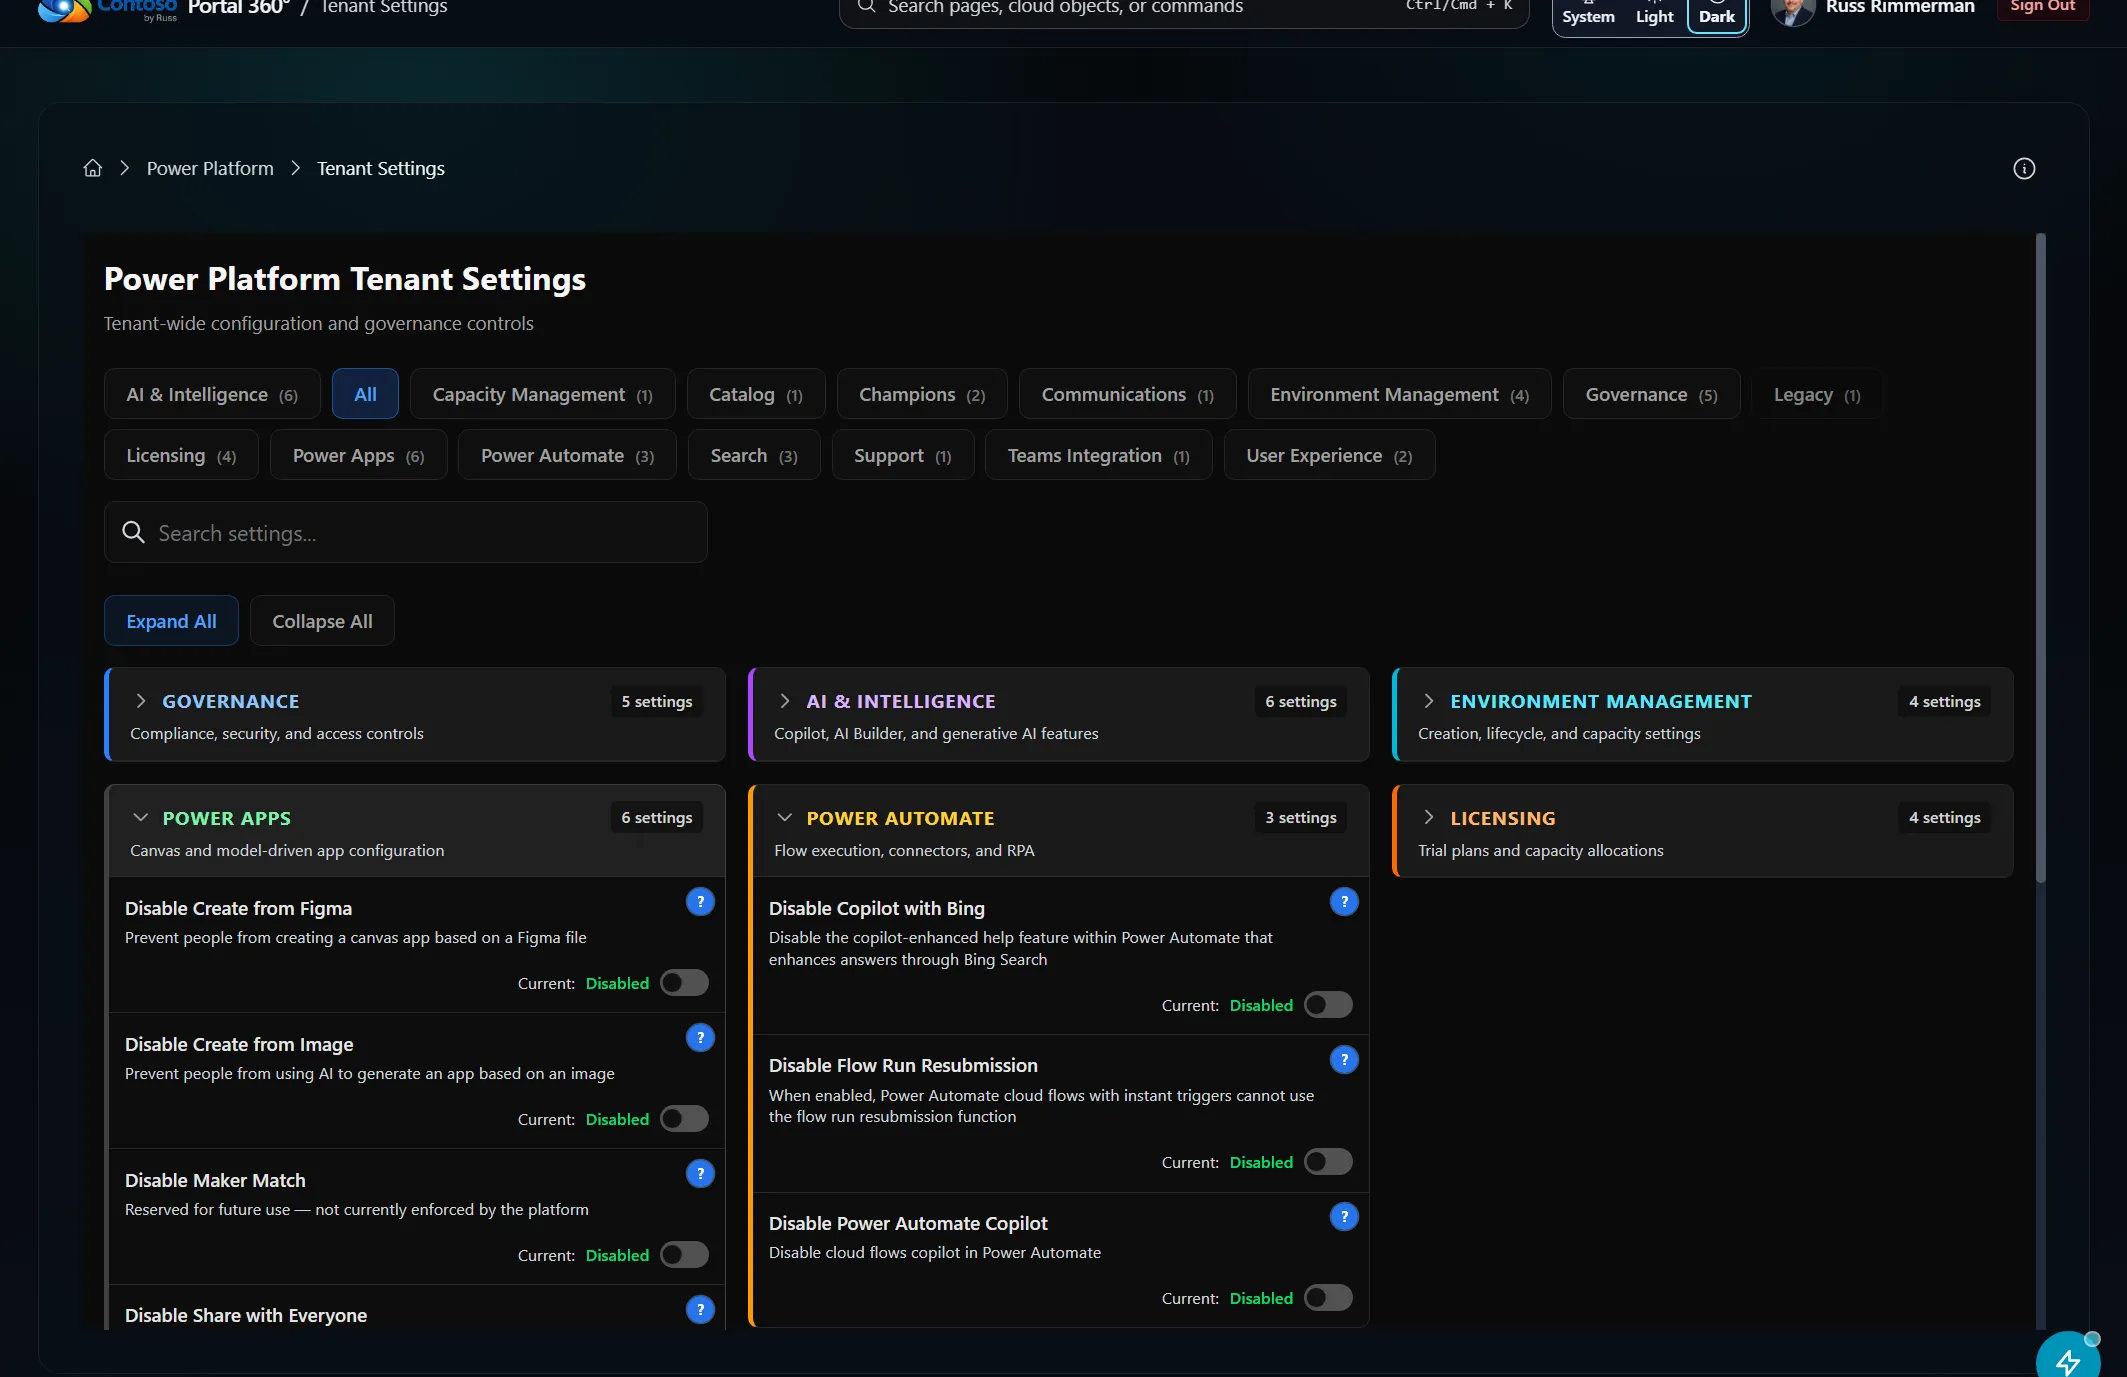Click the search magnifier in top bar
Image resolution: width=2127 pixels, height=1377 pixels.
pyautogui.click(x=866, y=7)
